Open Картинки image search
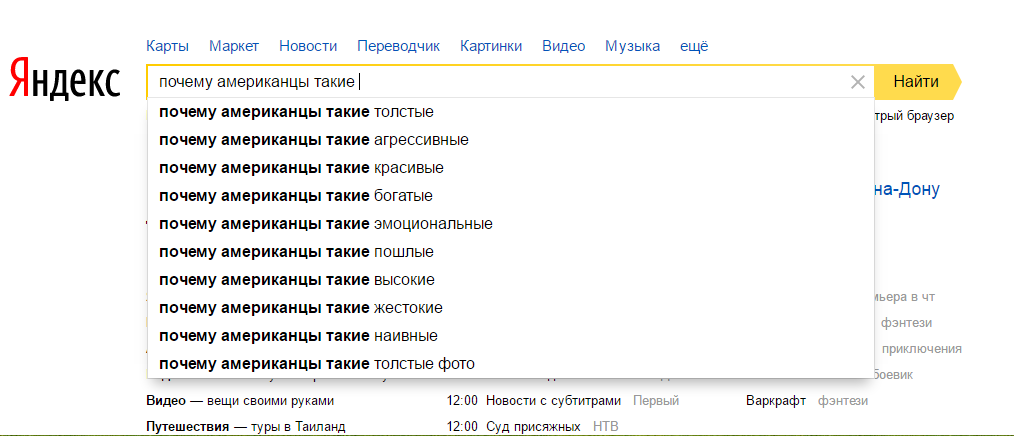The image size is (1014, 436). pyautogui.click(x=491, y=46)
